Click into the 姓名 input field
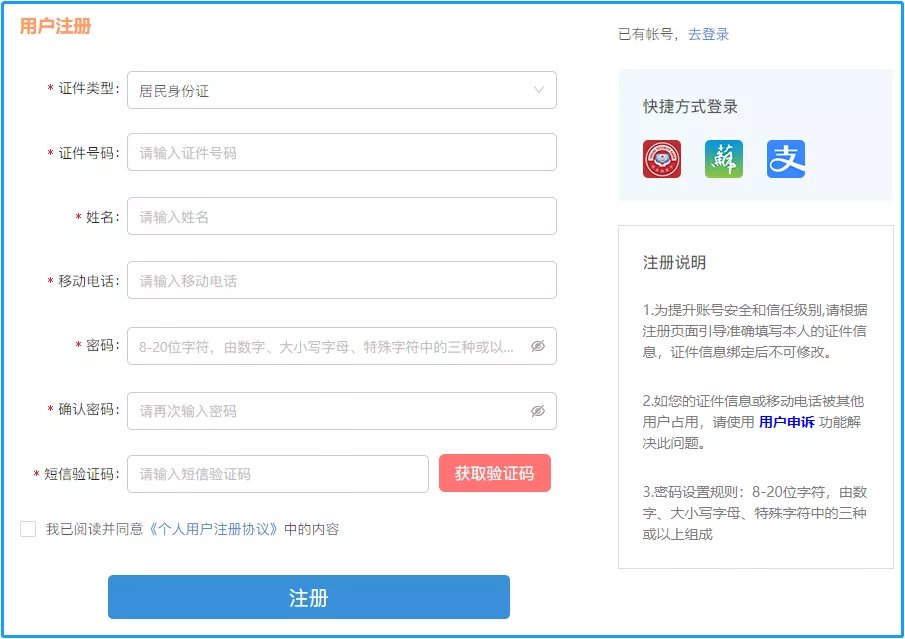905x639 pixels. [x=341, y=216]
